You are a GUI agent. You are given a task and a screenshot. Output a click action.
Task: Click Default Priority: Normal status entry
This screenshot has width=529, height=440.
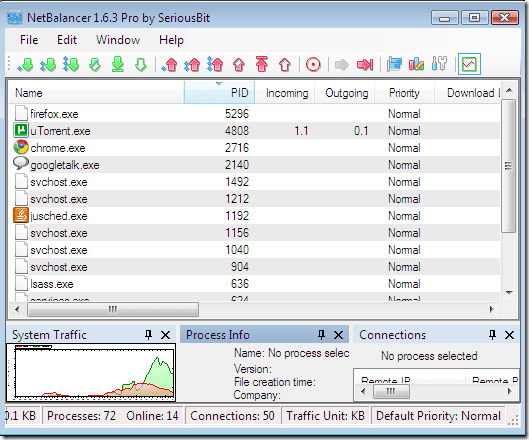438,416
